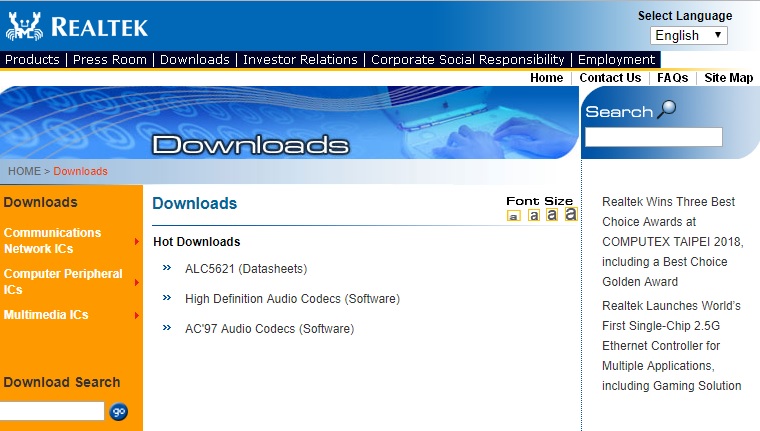Click the arrow bullet beside ALC5621

tap(167, 269)
